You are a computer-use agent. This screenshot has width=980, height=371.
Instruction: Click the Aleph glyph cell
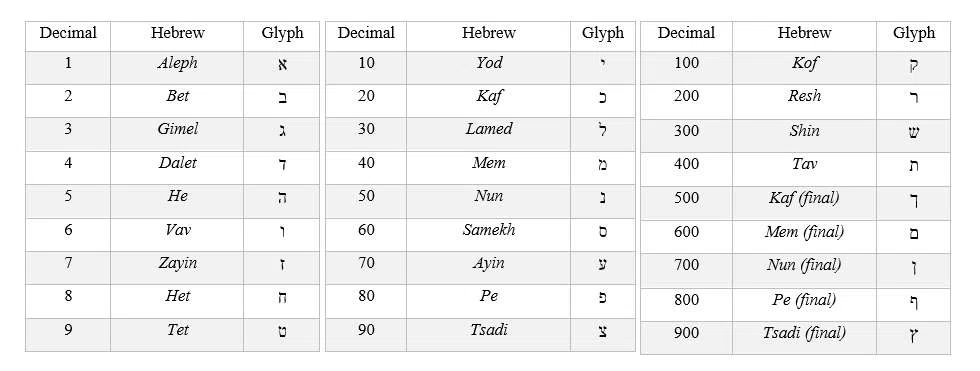[281, 68]
